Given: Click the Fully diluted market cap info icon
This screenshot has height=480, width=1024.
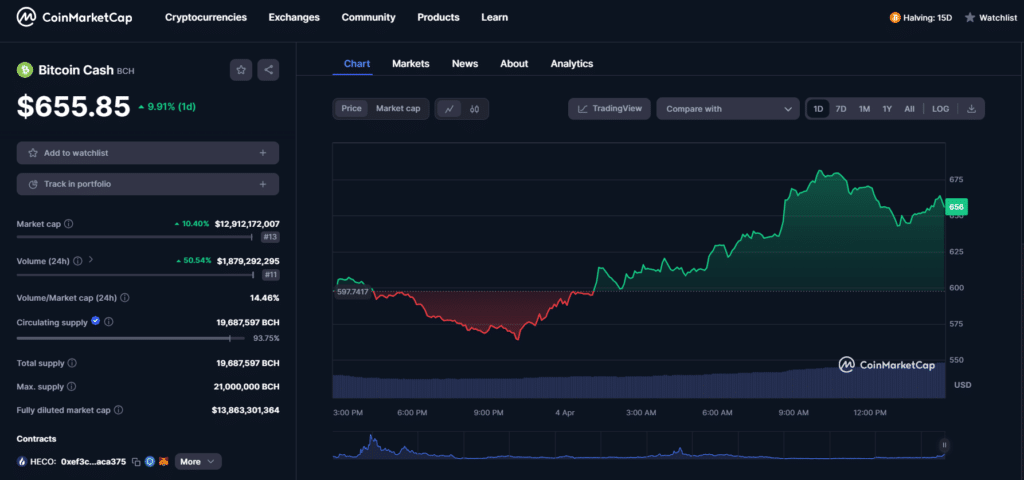Looking at the screenshot, I should 119,410.
